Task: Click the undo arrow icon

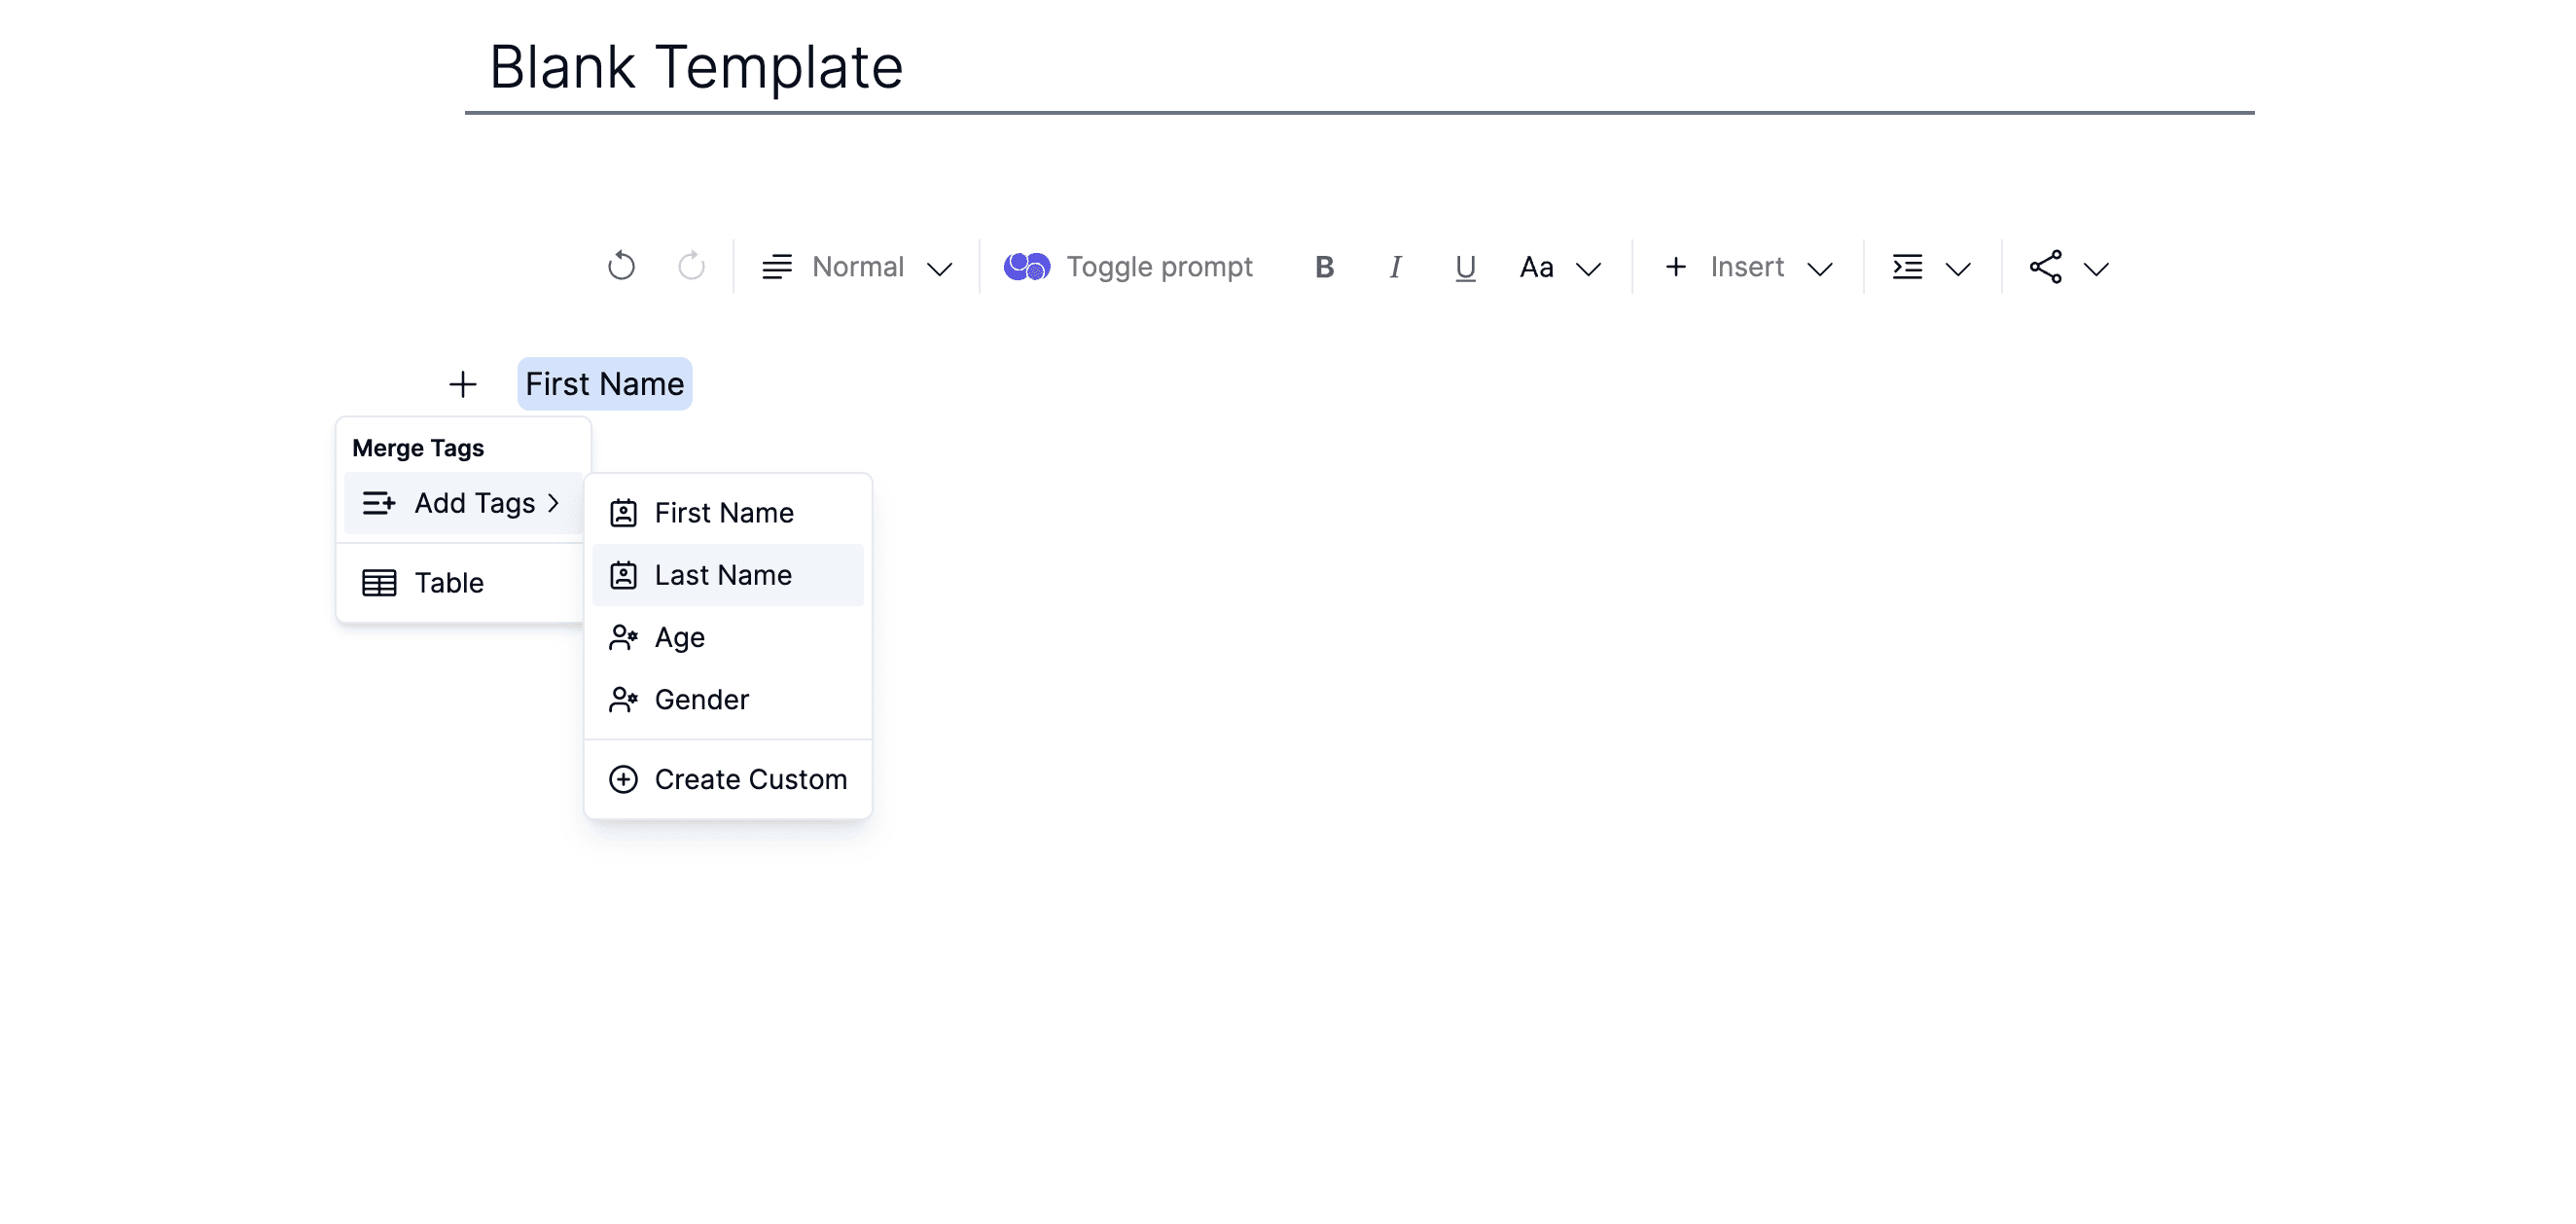Action: (621, 266)
